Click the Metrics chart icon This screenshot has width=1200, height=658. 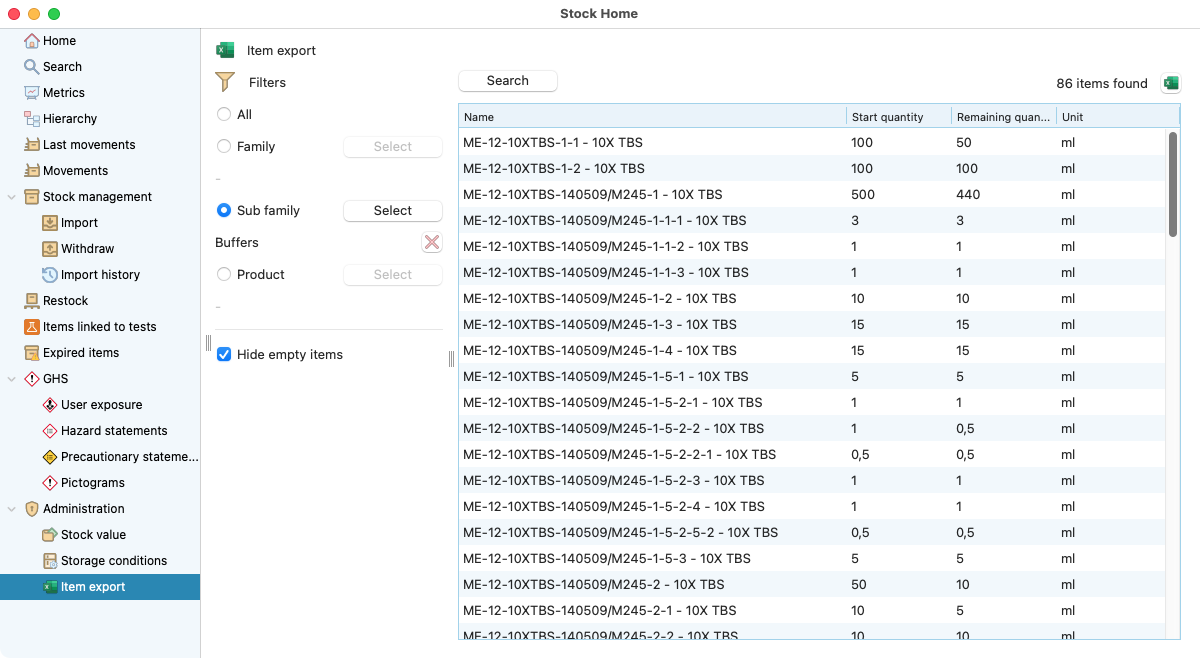(x=32, y=93)
